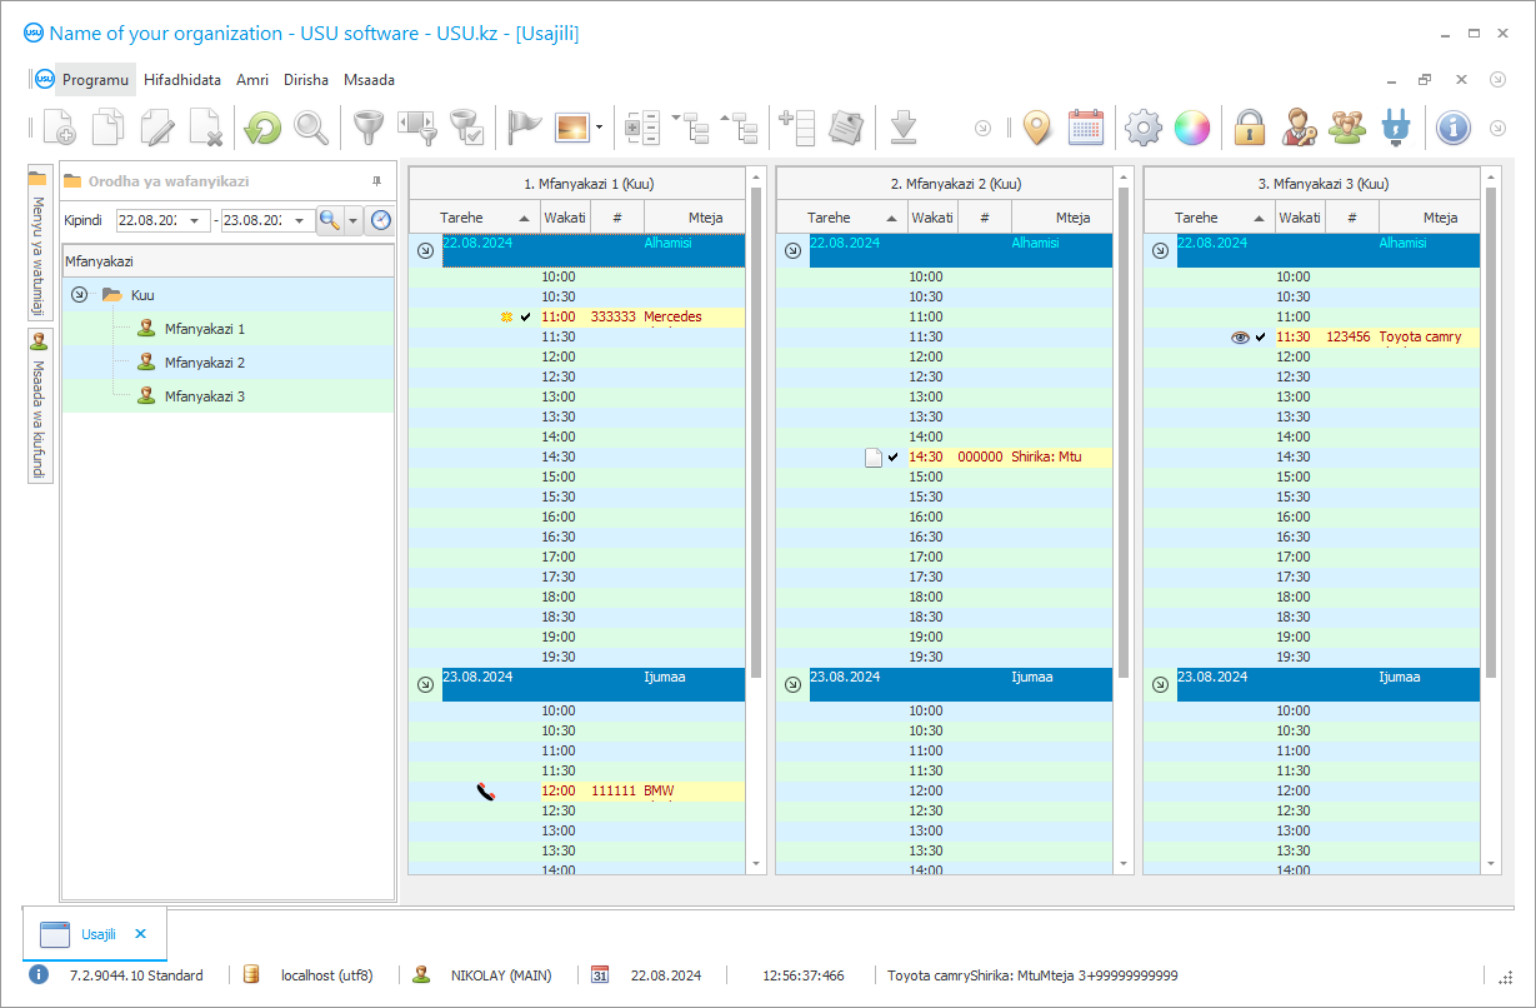Click the Copy record toolbar icon
1536x1008 pixels.
(x=108, y=128)
